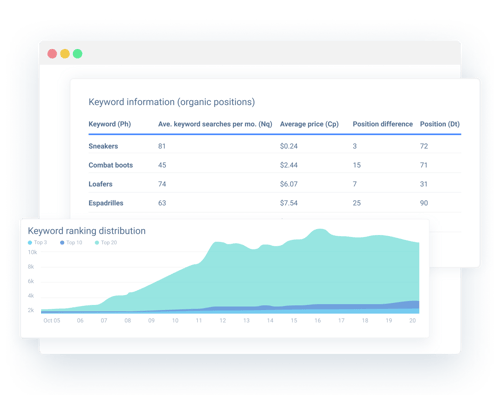The height and width of the screenshot is (395, 500).
Task: Click the 2k y-axis label
Action: pyautogui.click(x=31, y=310)
